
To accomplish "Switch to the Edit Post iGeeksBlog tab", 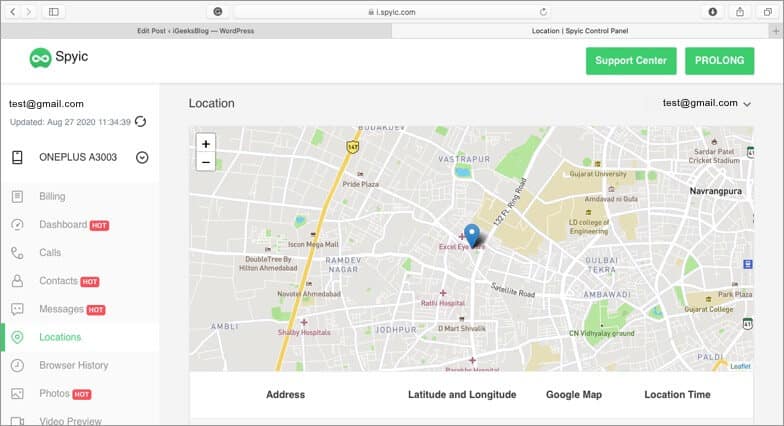I will coord(196,30).
